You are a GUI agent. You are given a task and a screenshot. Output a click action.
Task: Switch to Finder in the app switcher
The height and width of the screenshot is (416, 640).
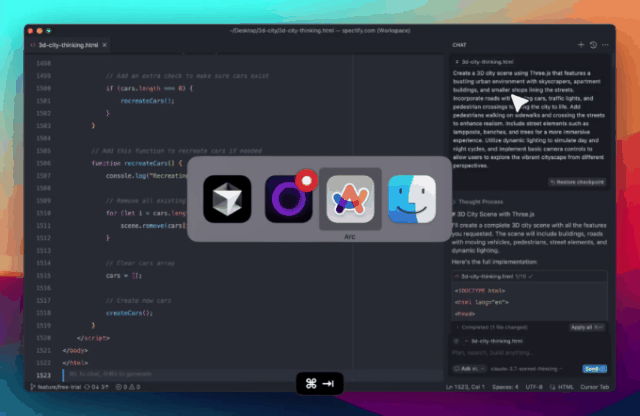pyautogui.click(x=412, y=199)
